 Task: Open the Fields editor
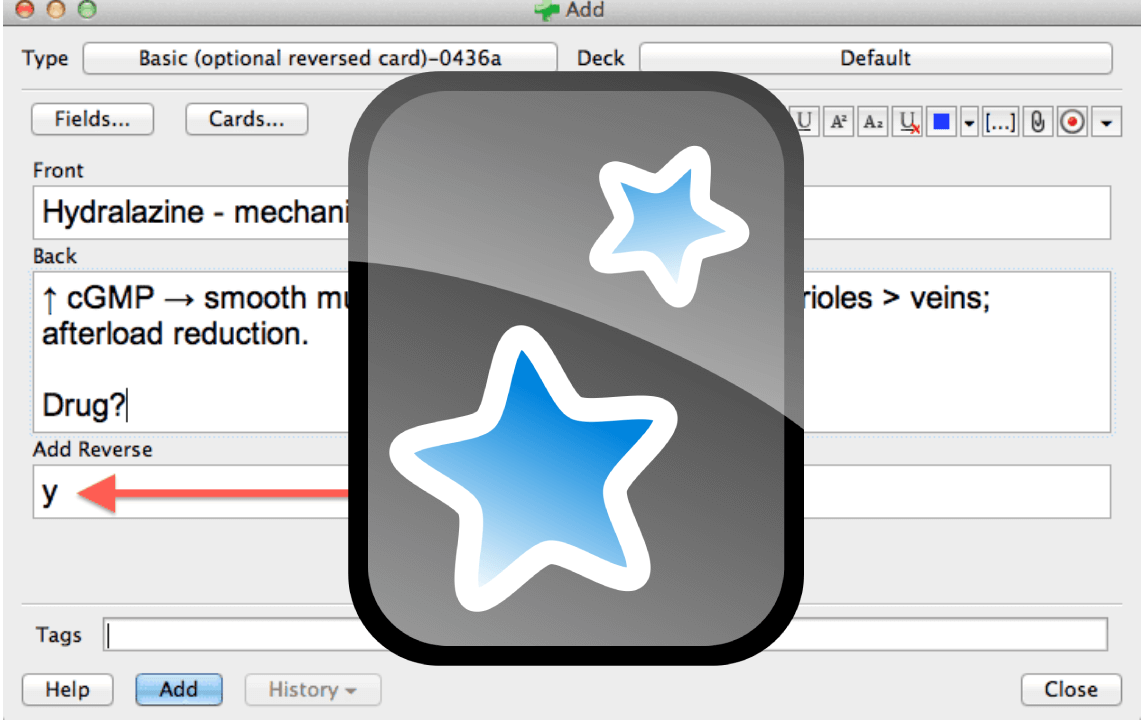coord(92,119)
